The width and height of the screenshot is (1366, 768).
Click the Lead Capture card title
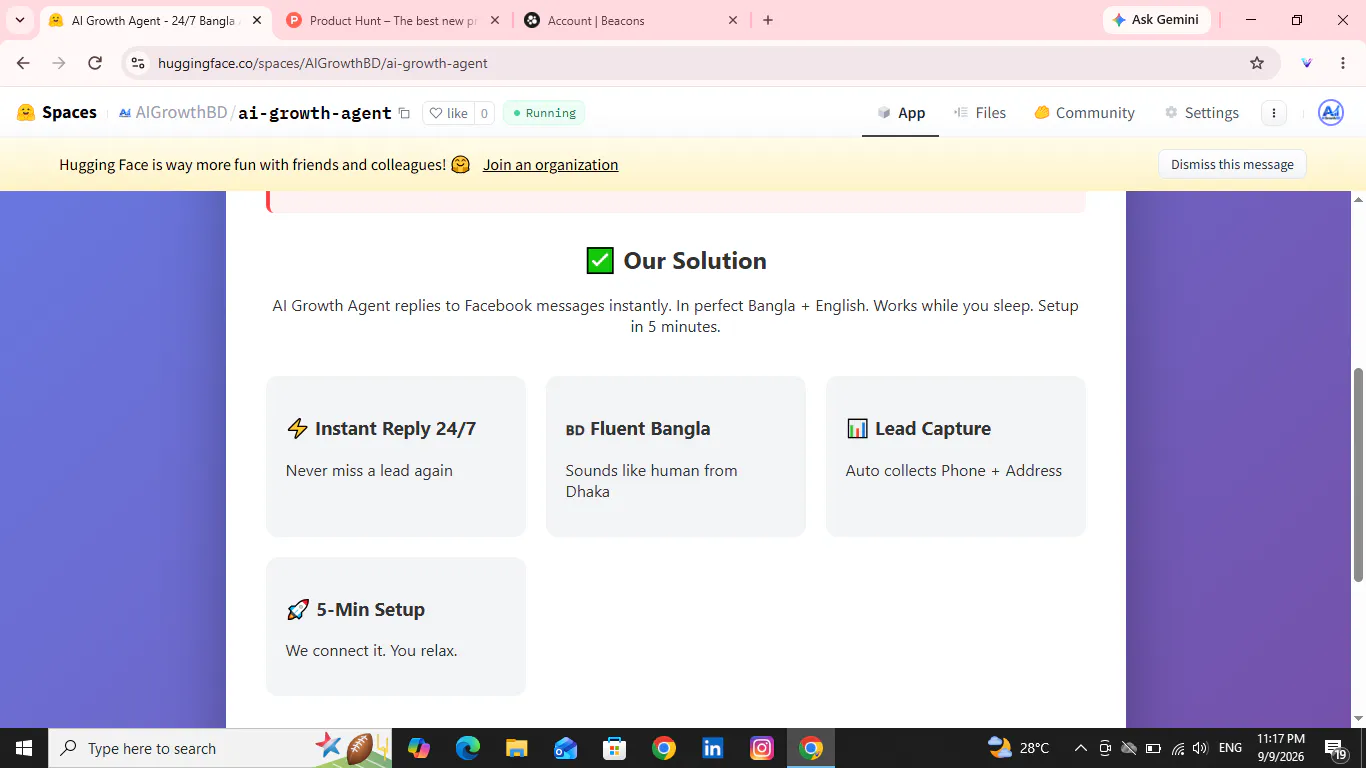pos(918,429)
